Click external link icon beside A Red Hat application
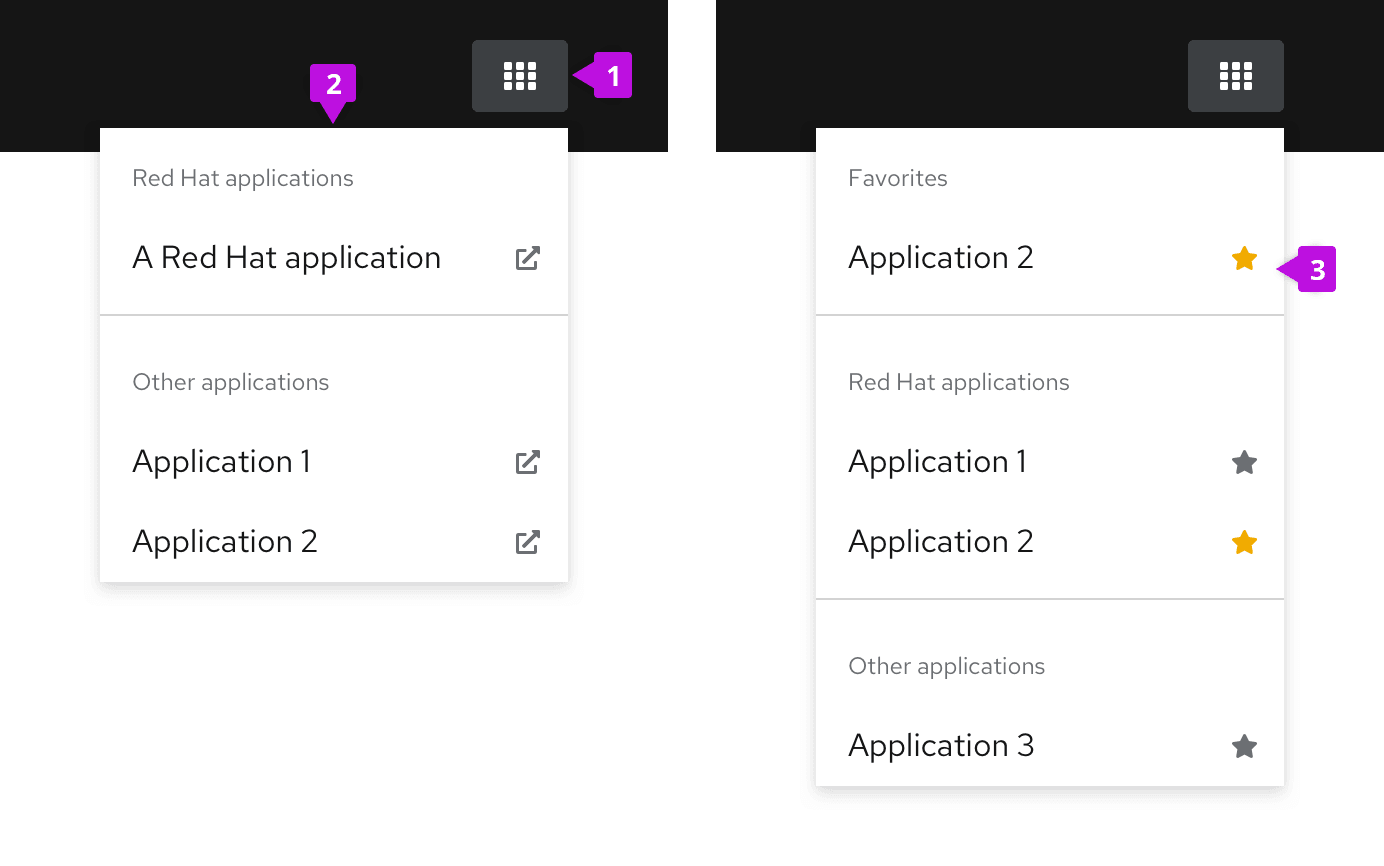This screenshot has width=1384, height=866. [527, 258]
